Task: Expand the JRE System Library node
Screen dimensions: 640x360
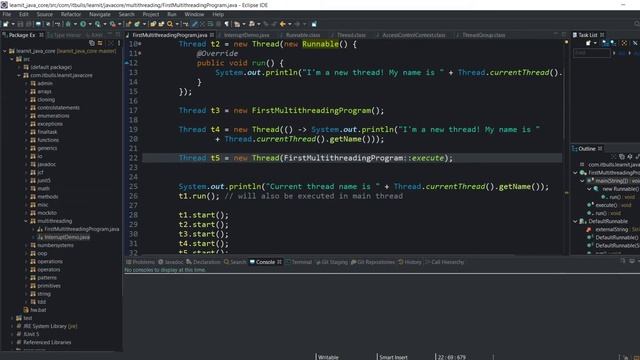Action: tap(12, 326)
